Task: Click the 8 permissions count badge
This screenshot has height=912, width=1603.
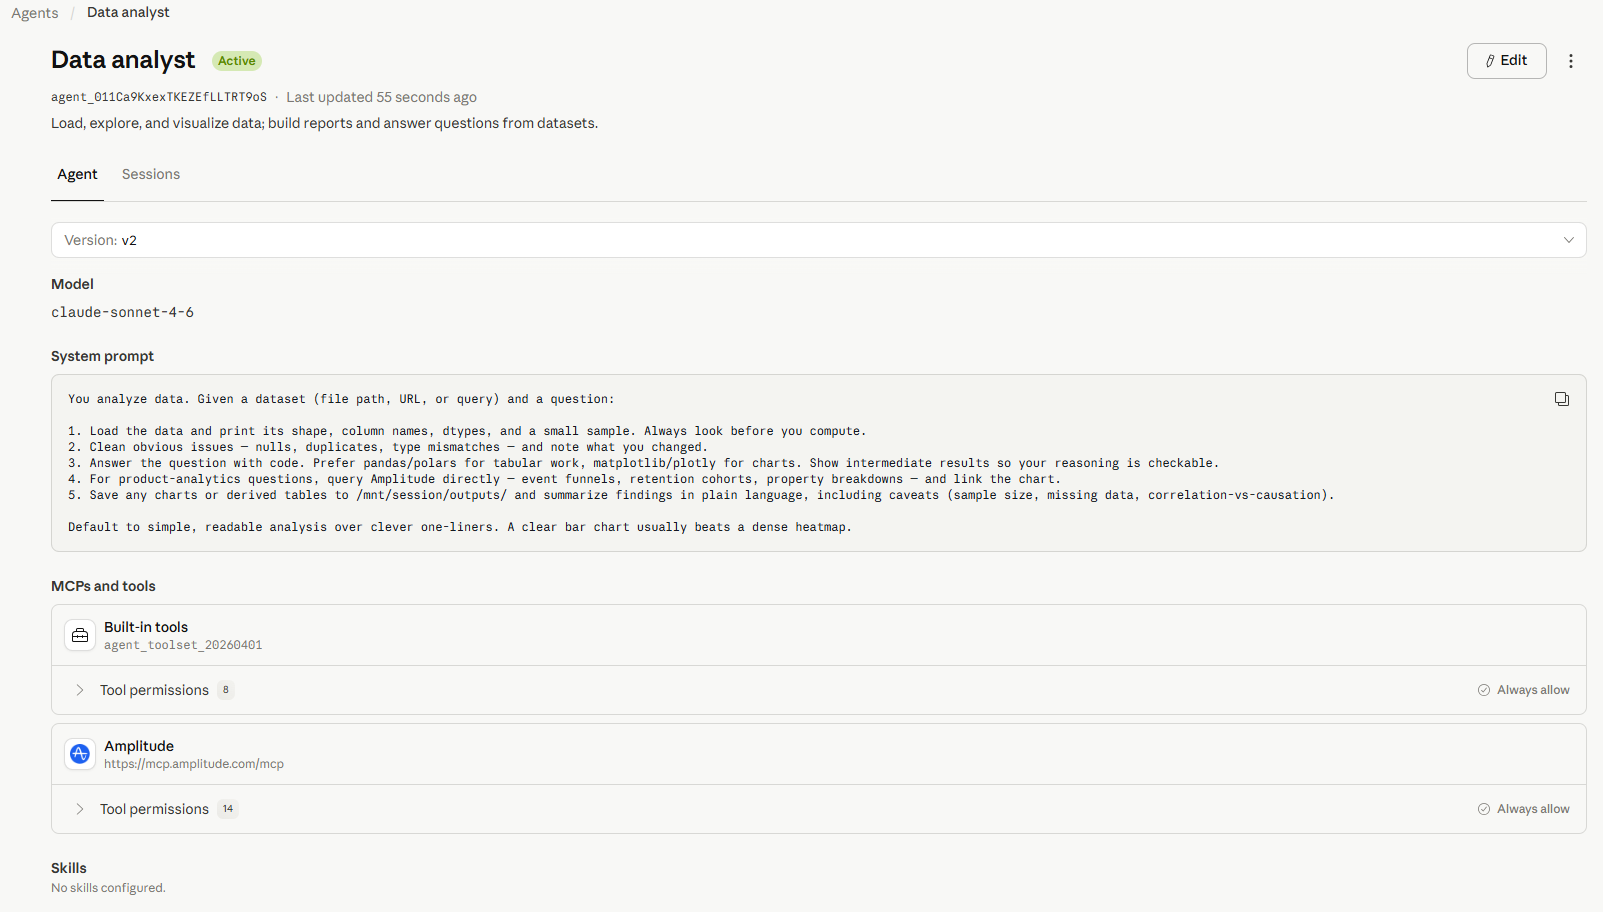Action: pos(226,690)
